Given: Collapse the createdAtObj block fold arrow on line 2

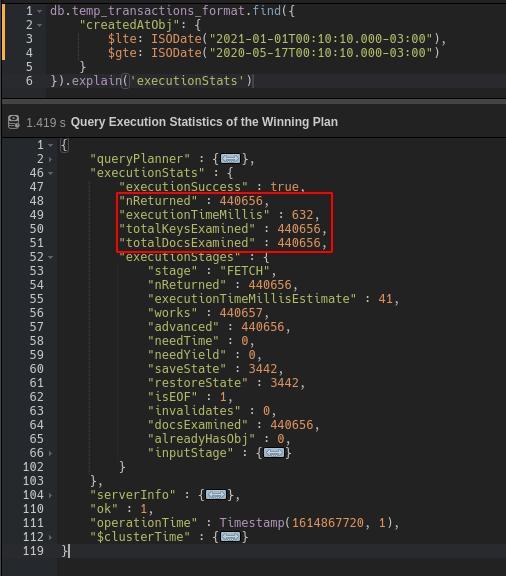Looking at the screenshot, I should (40, 25).
